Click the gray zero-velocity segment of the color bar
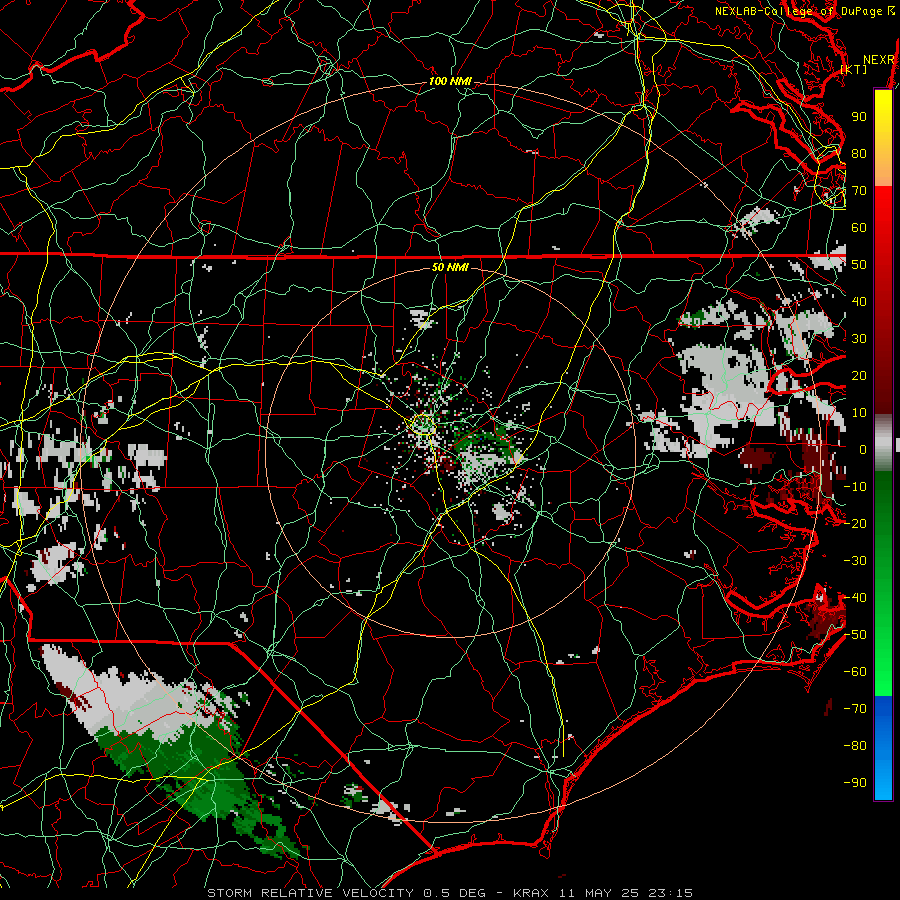The width and height of the screenshot is (900, 900). (883, 445)
